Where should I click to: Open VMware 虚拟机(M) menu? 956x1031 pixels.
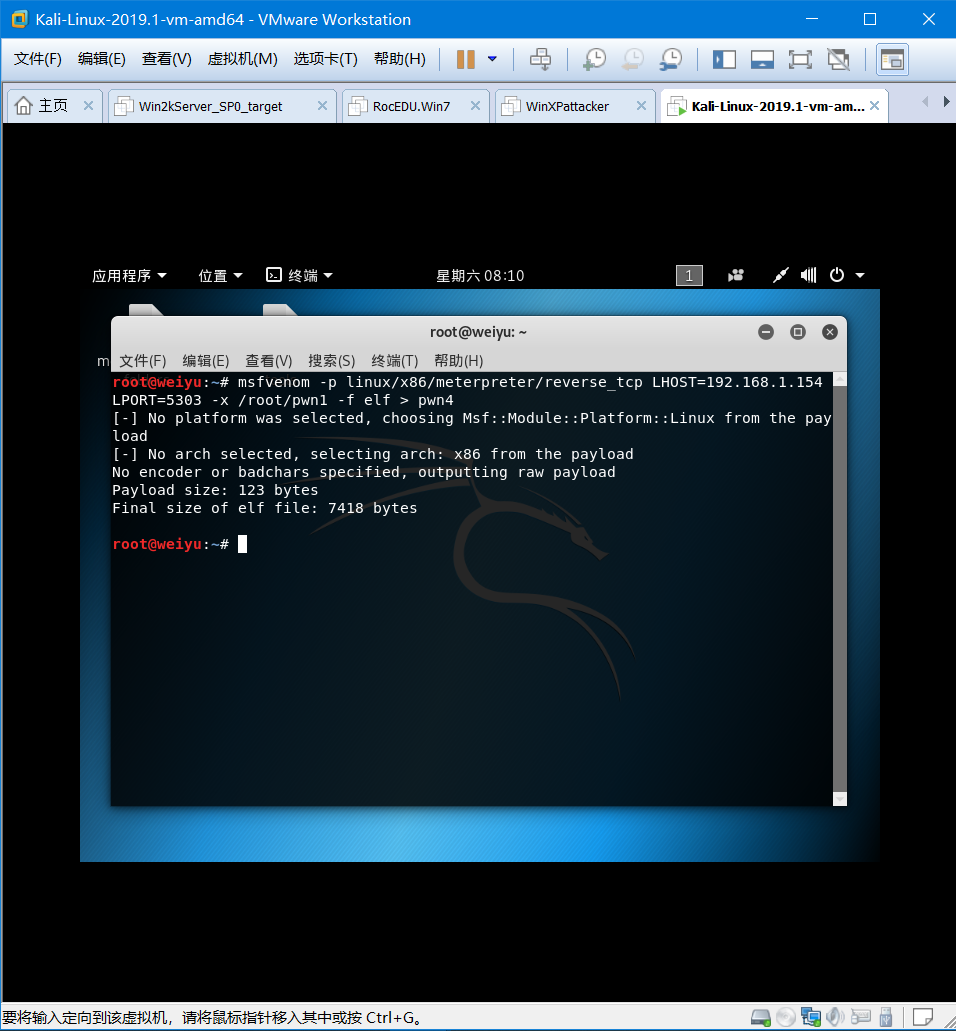[242, 59]
